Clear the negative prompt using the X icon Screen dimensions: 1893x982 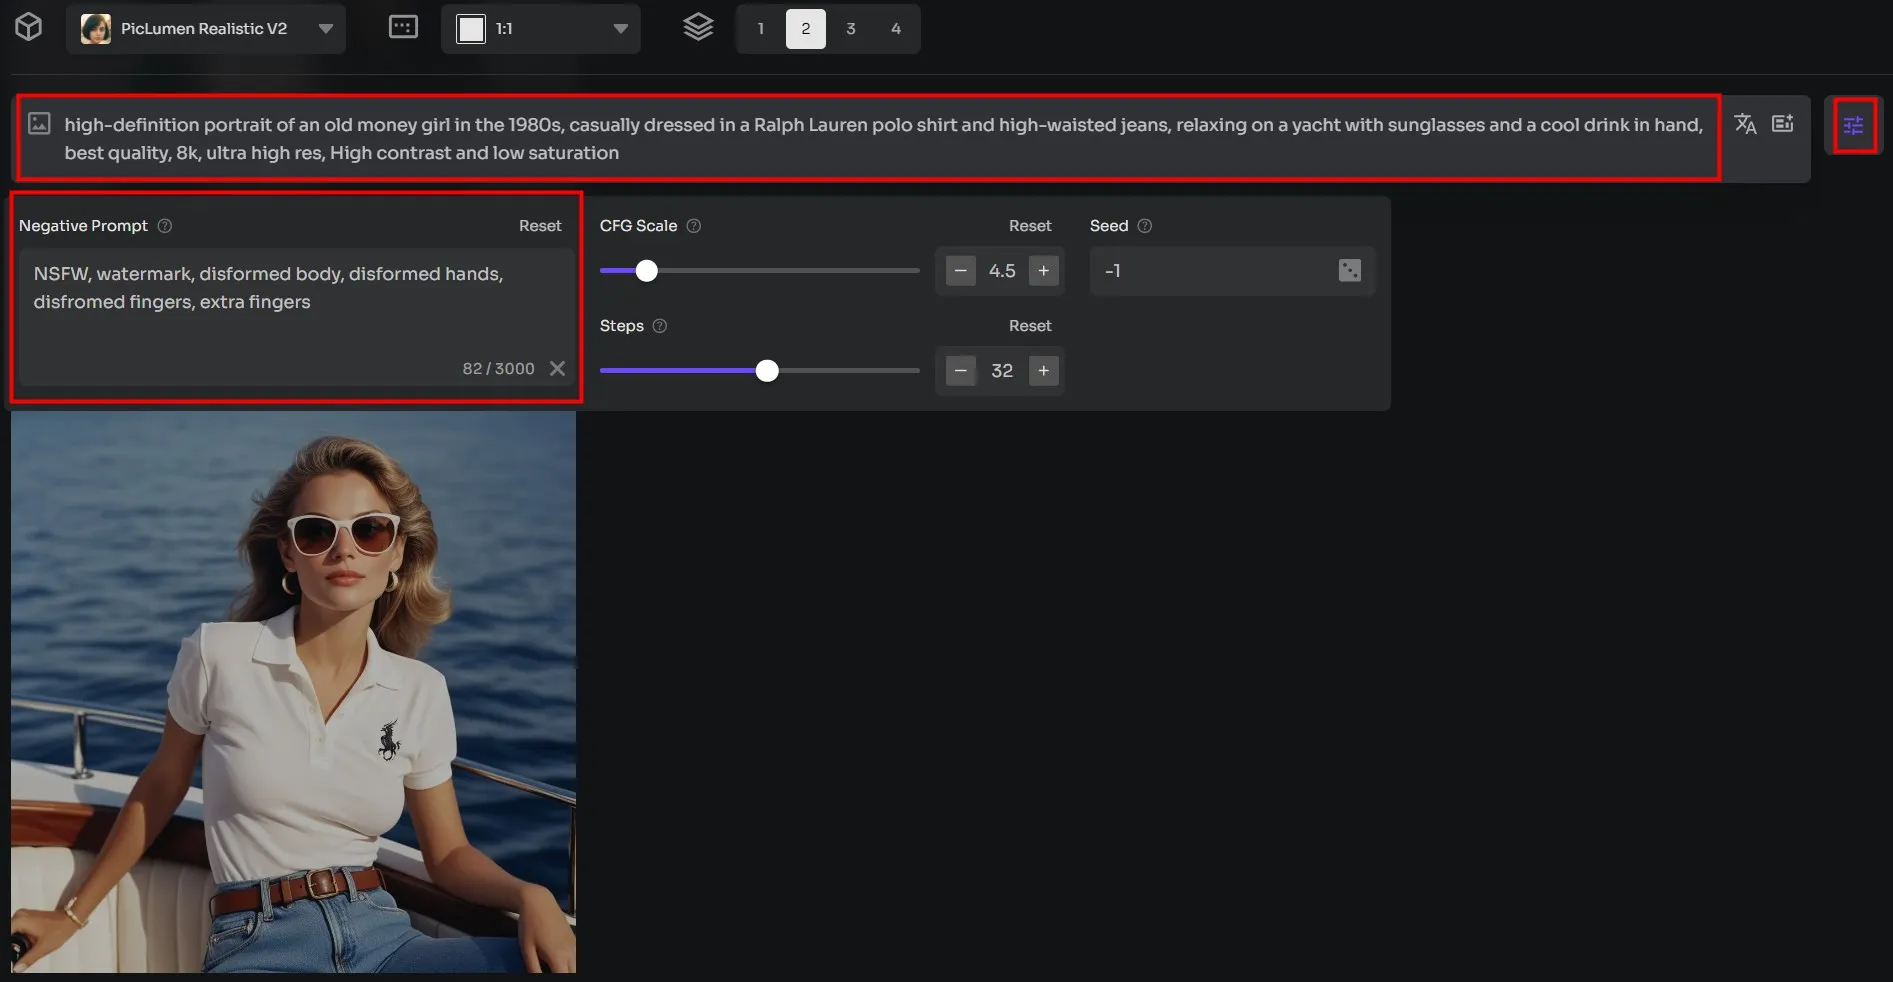click(x=558, y=369)
